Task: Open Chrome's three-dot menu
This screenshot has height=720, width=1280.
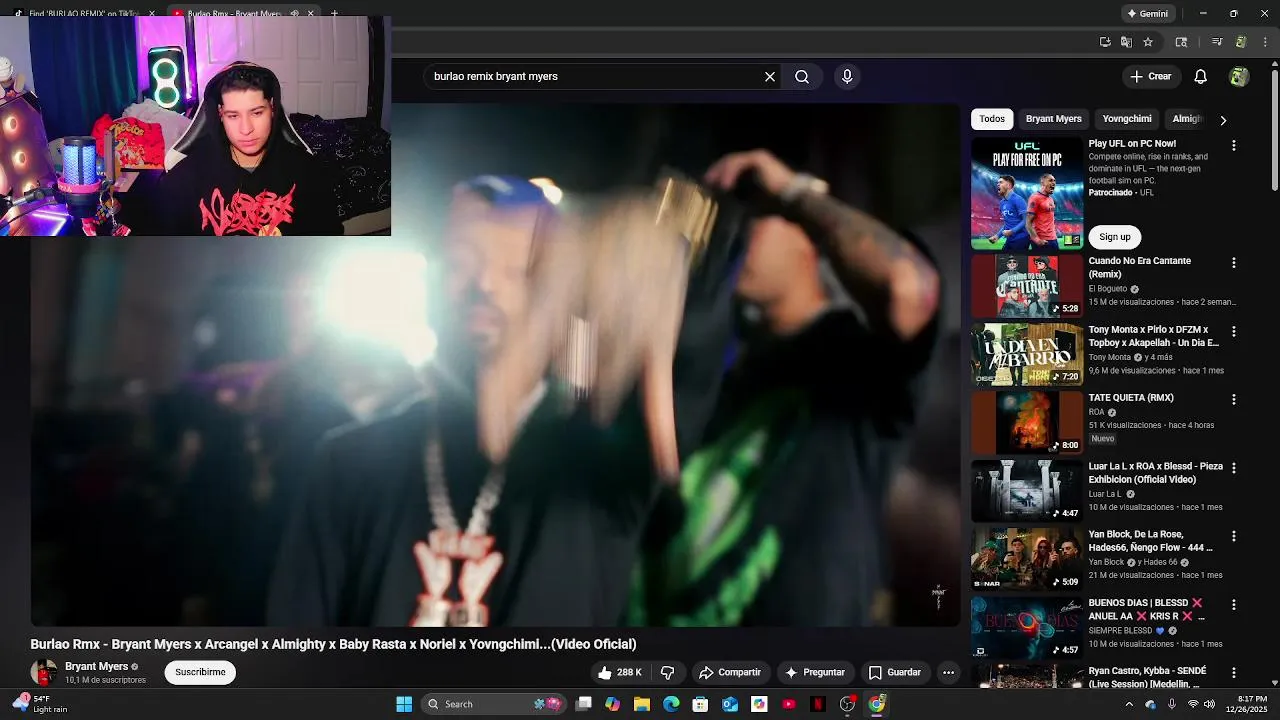Action: click(1263, 42)
